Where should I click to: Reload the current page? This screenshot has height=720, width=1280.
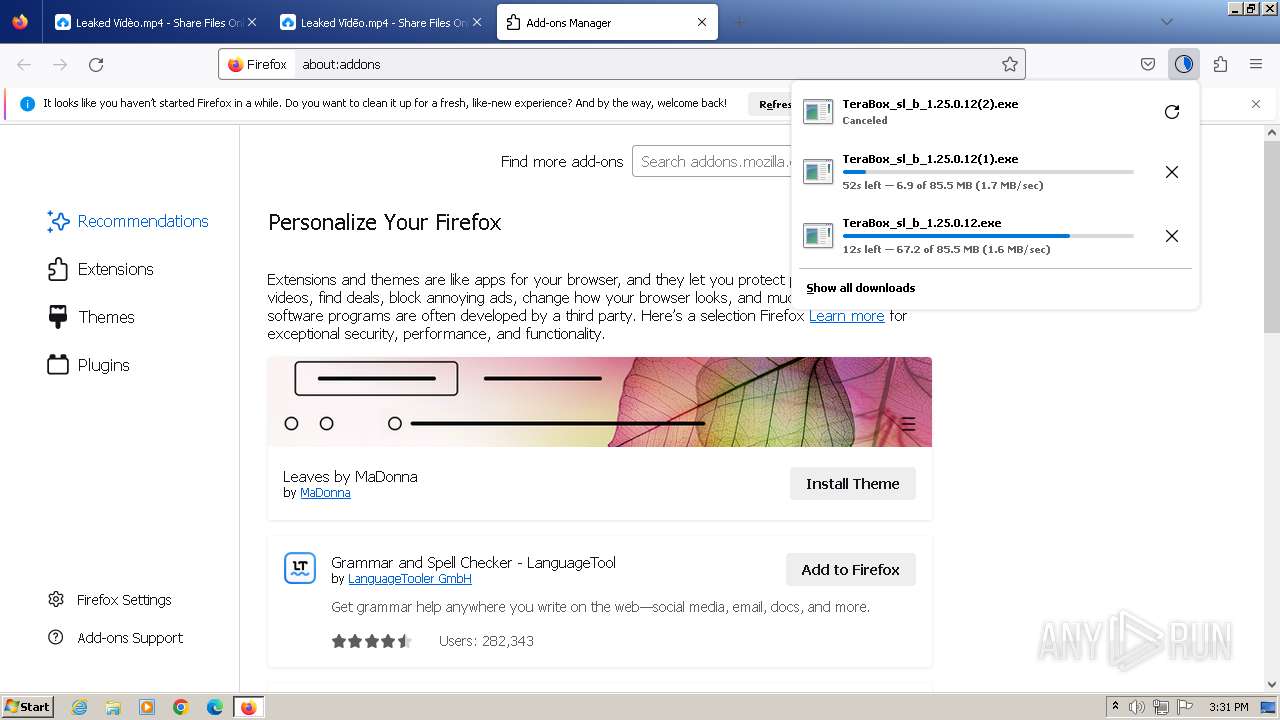click(x=96, y=64)
